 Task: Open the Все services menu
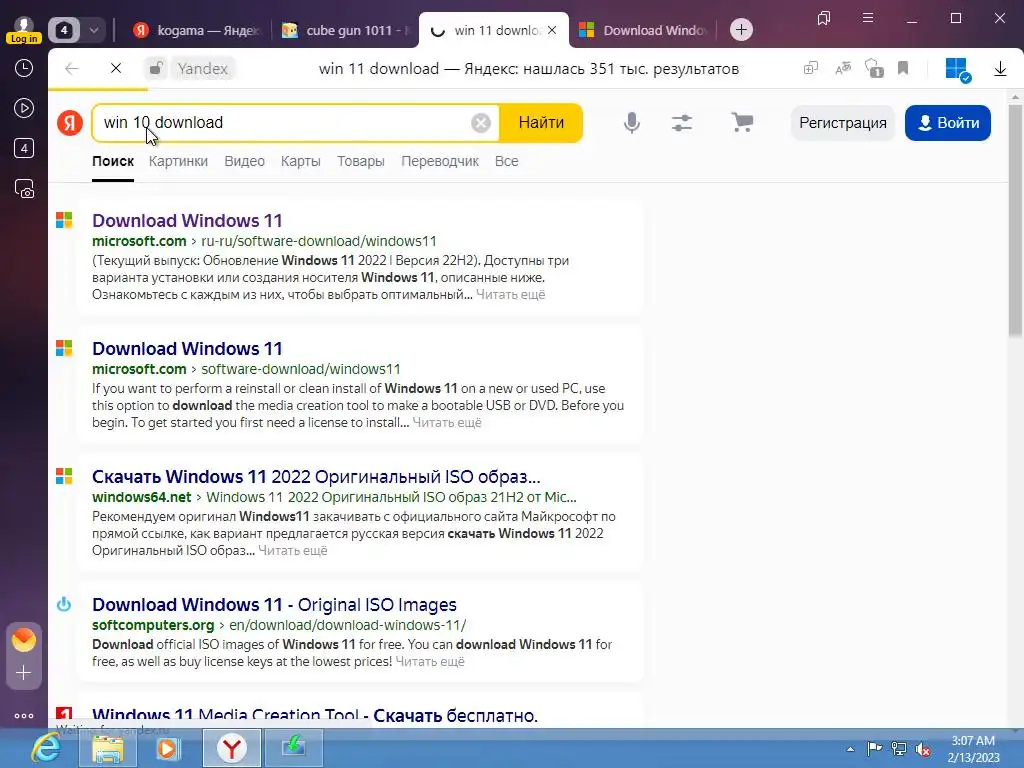(506, 161)
